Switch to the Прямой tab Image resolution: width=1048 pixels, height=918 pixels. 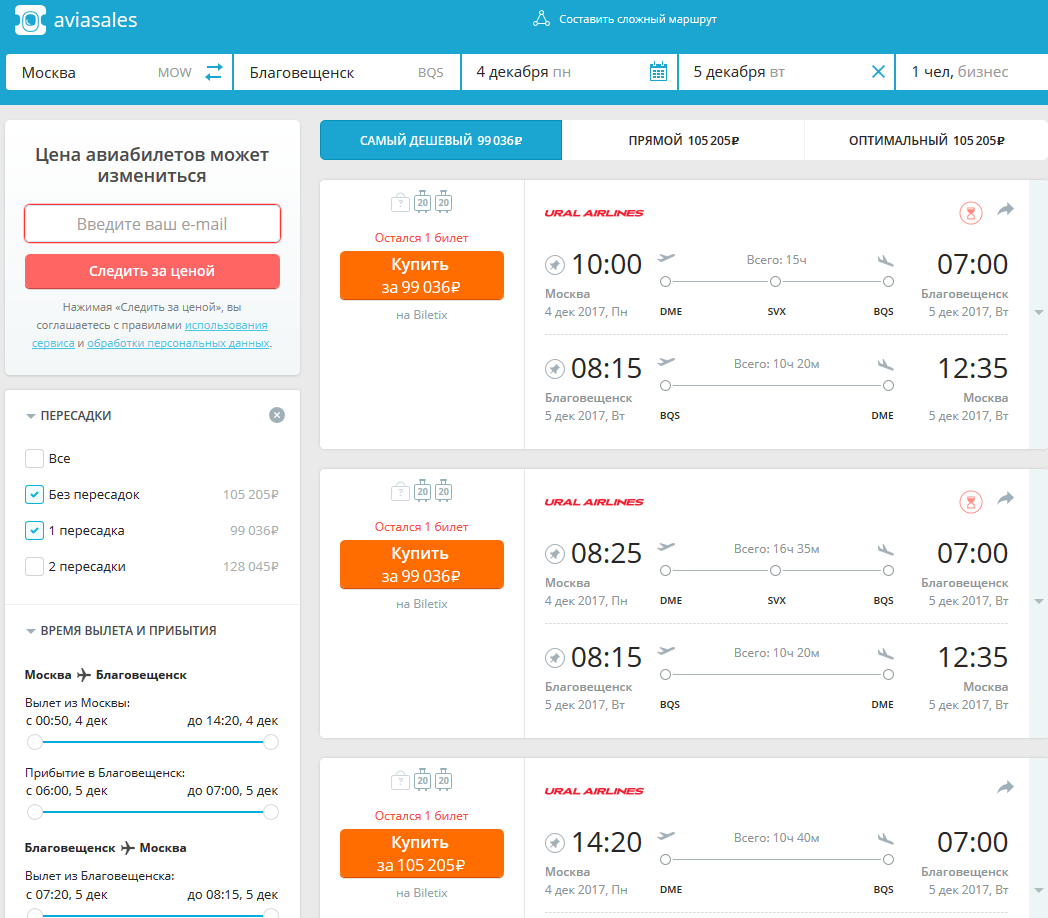(683, 140)
